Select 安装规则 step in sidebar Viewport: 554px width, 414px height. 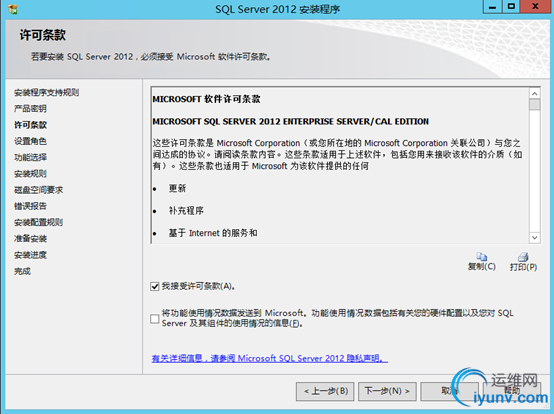click(x=30, y=174)
